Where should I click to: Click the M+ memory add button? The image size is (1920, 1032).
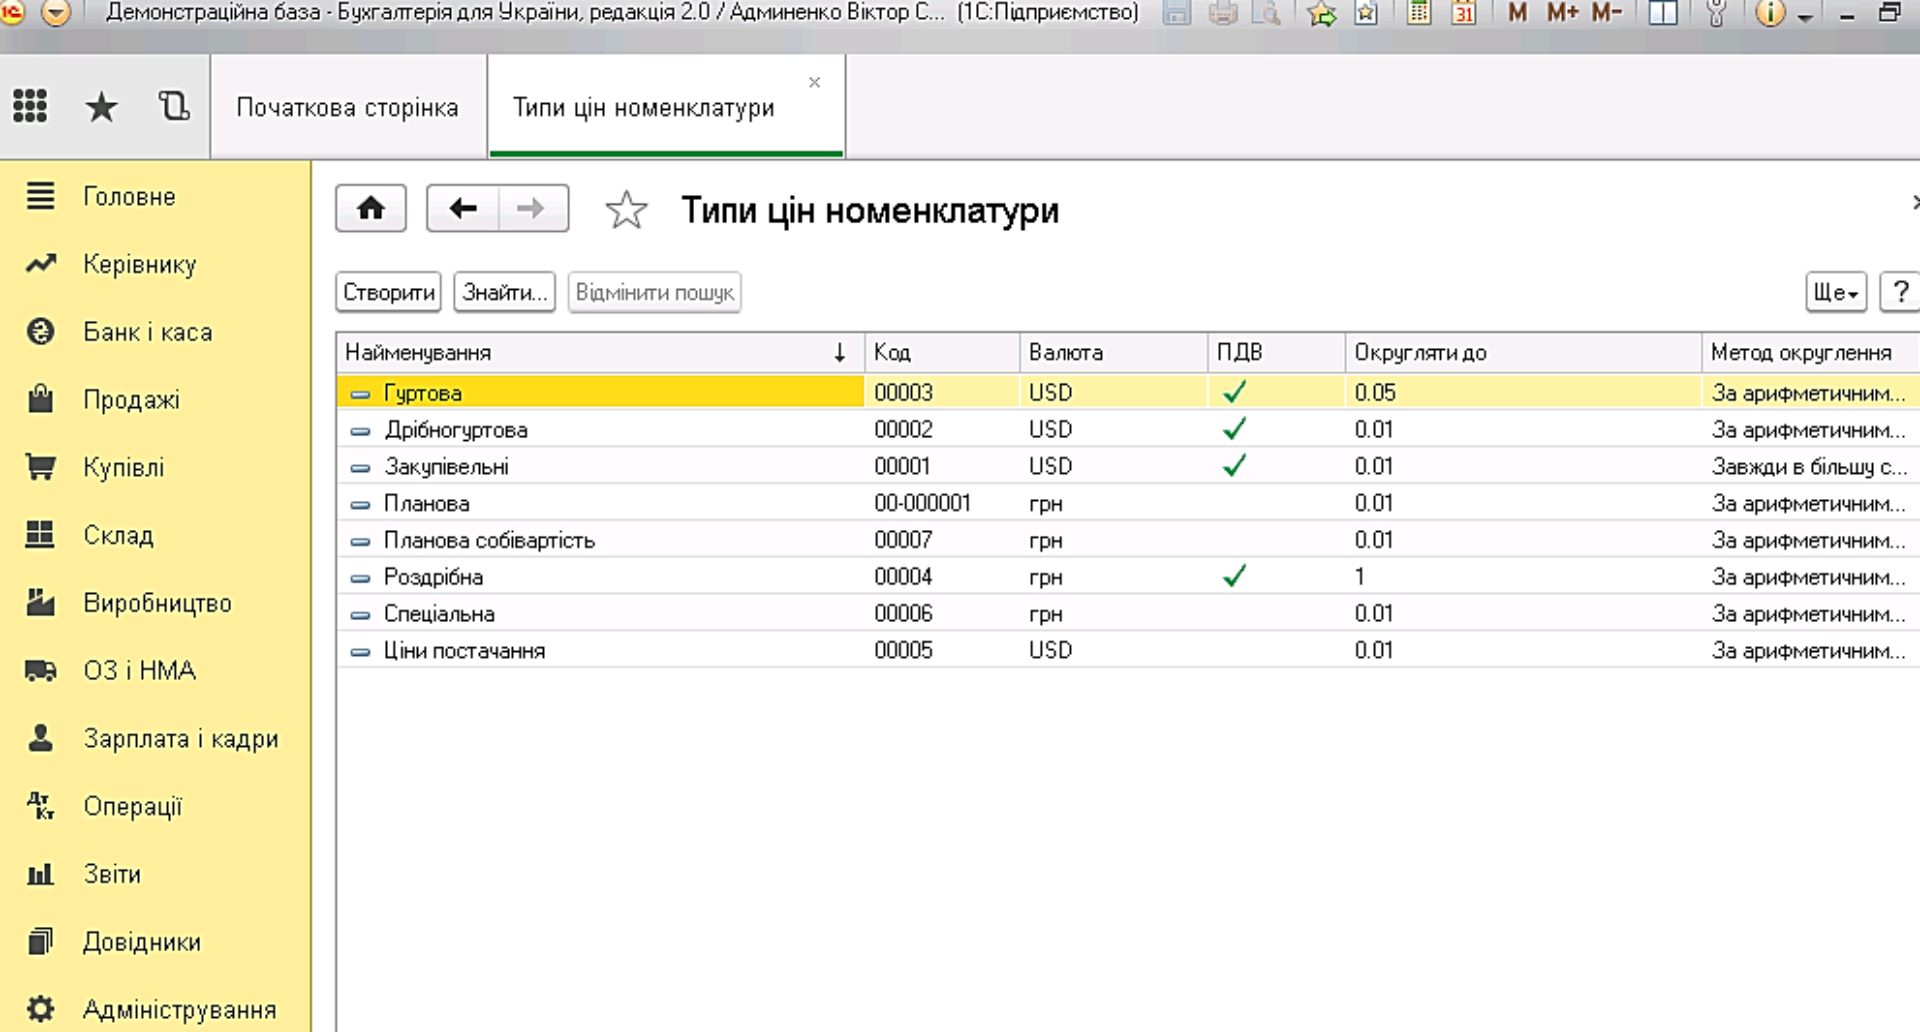point(1562,13)
